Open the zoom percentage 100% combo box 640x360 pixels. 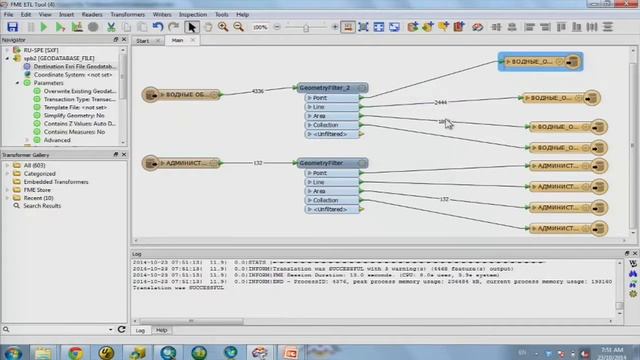(260, 27)
